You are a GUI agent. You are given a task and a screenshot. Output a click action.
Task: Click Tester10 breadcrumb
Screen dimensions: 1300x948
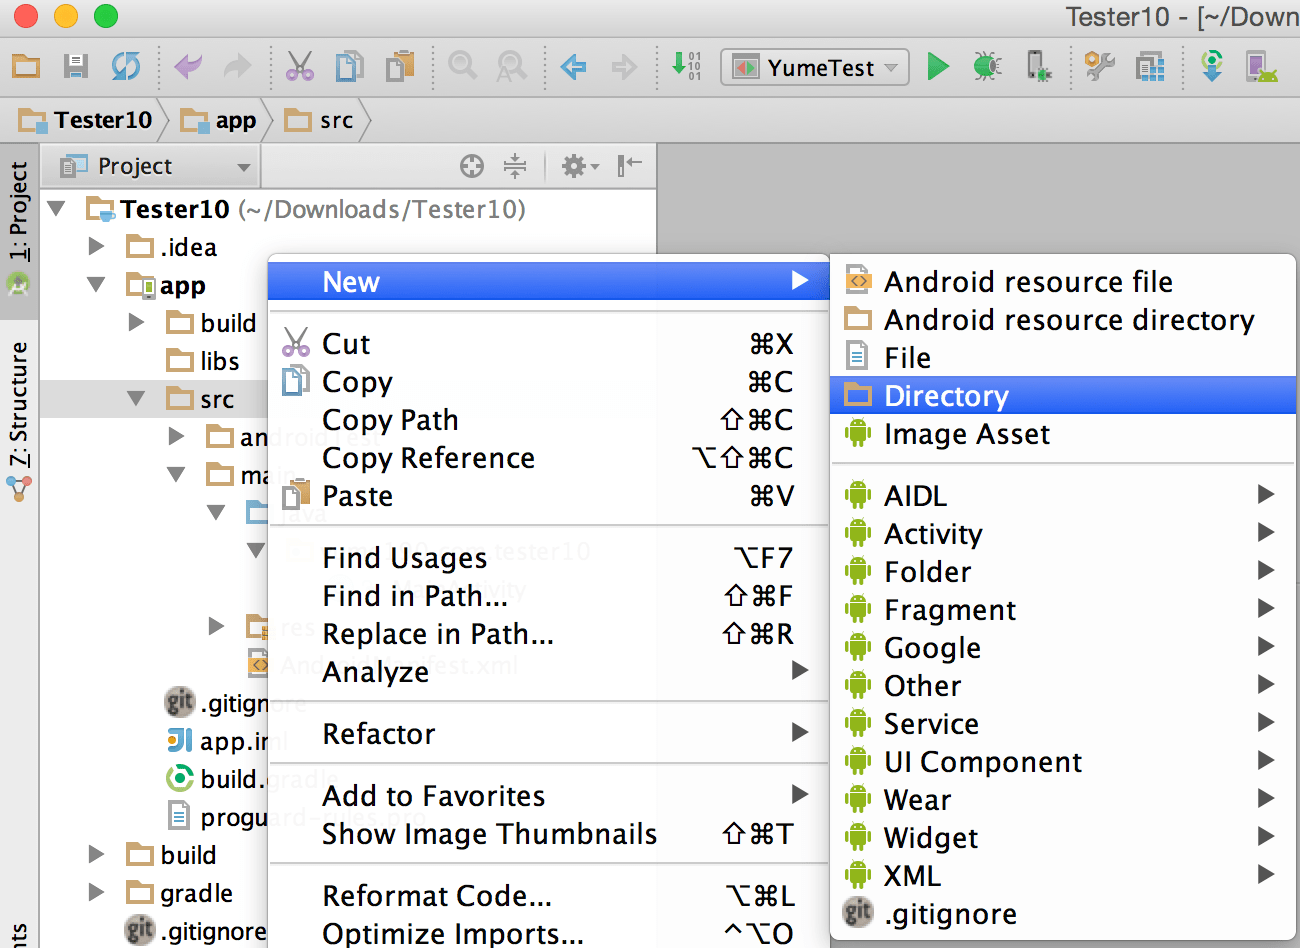pyautogui.click(x=86, y=121)
